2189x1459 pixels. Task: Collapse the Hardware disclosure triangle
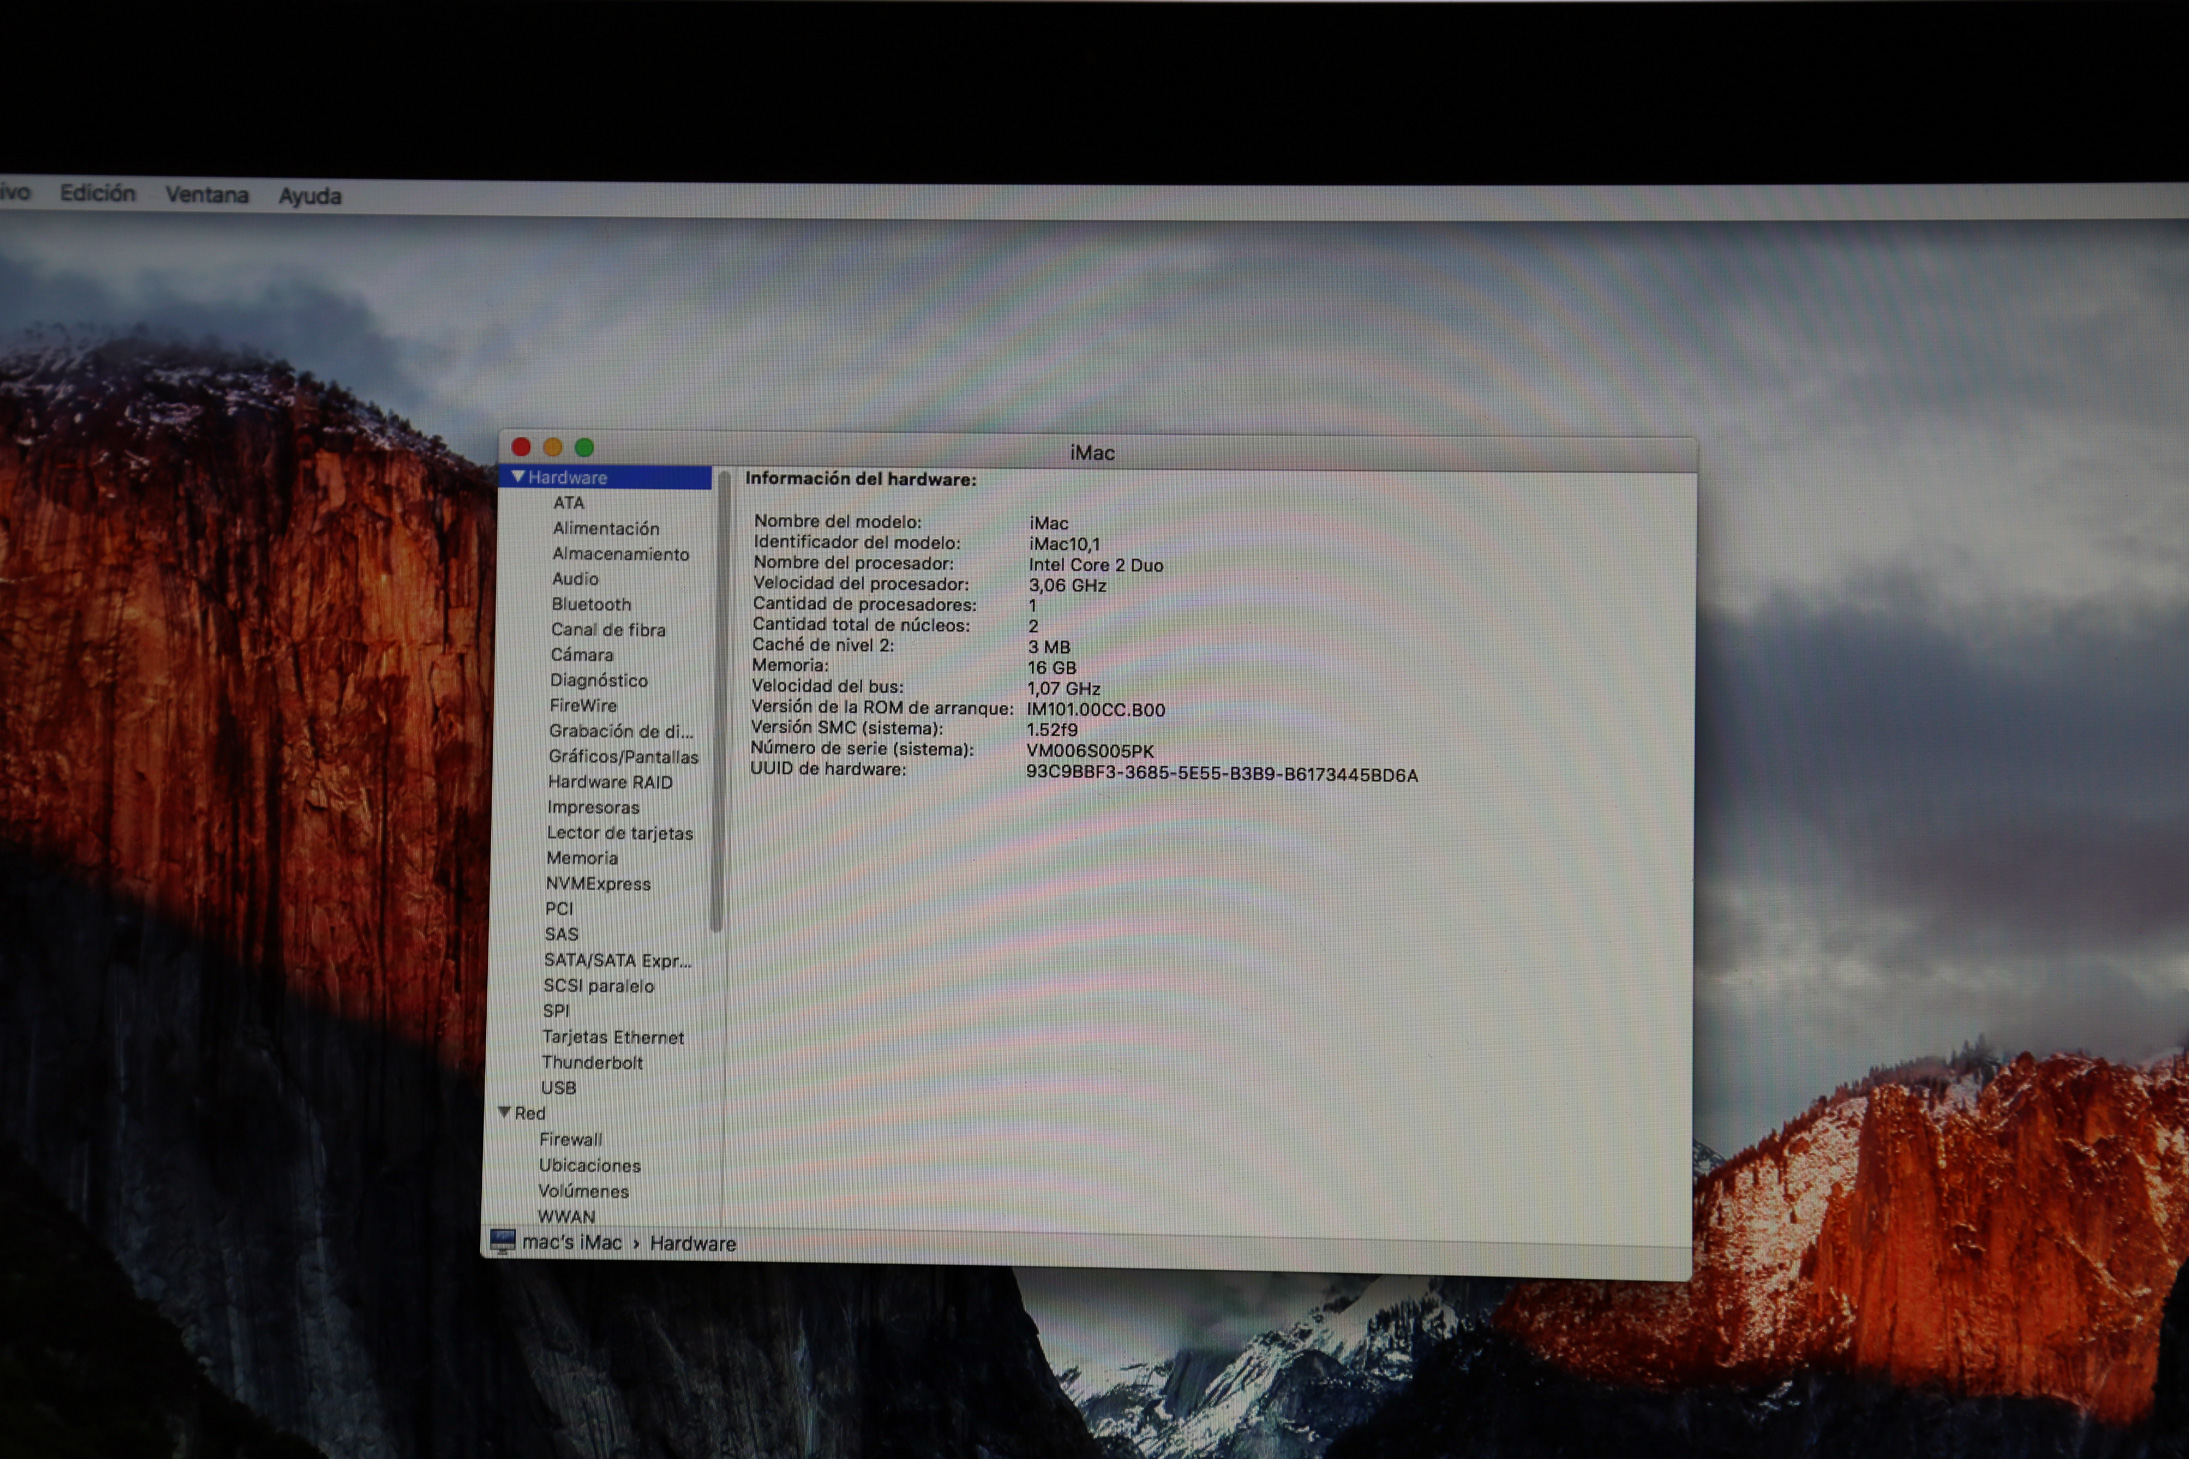(518, 476)
